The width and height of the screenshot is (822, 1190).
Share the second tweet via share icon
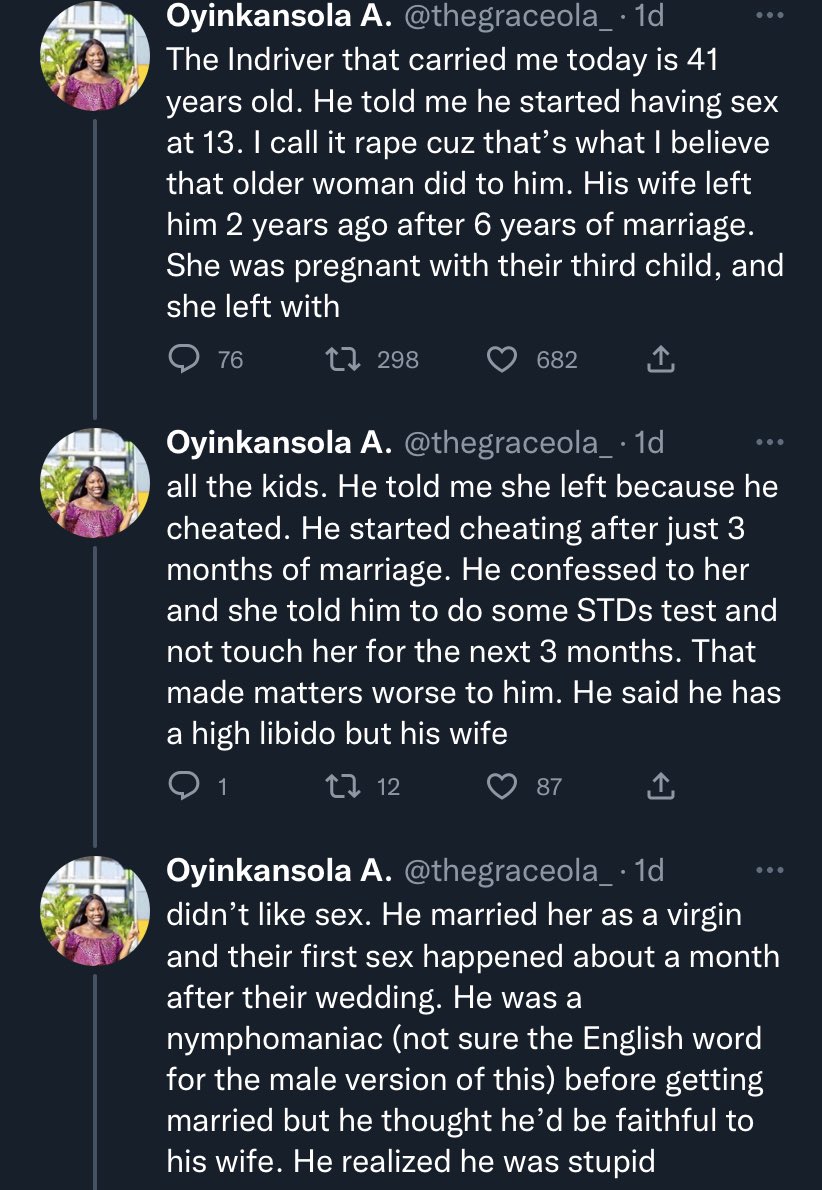pos(658,787)
